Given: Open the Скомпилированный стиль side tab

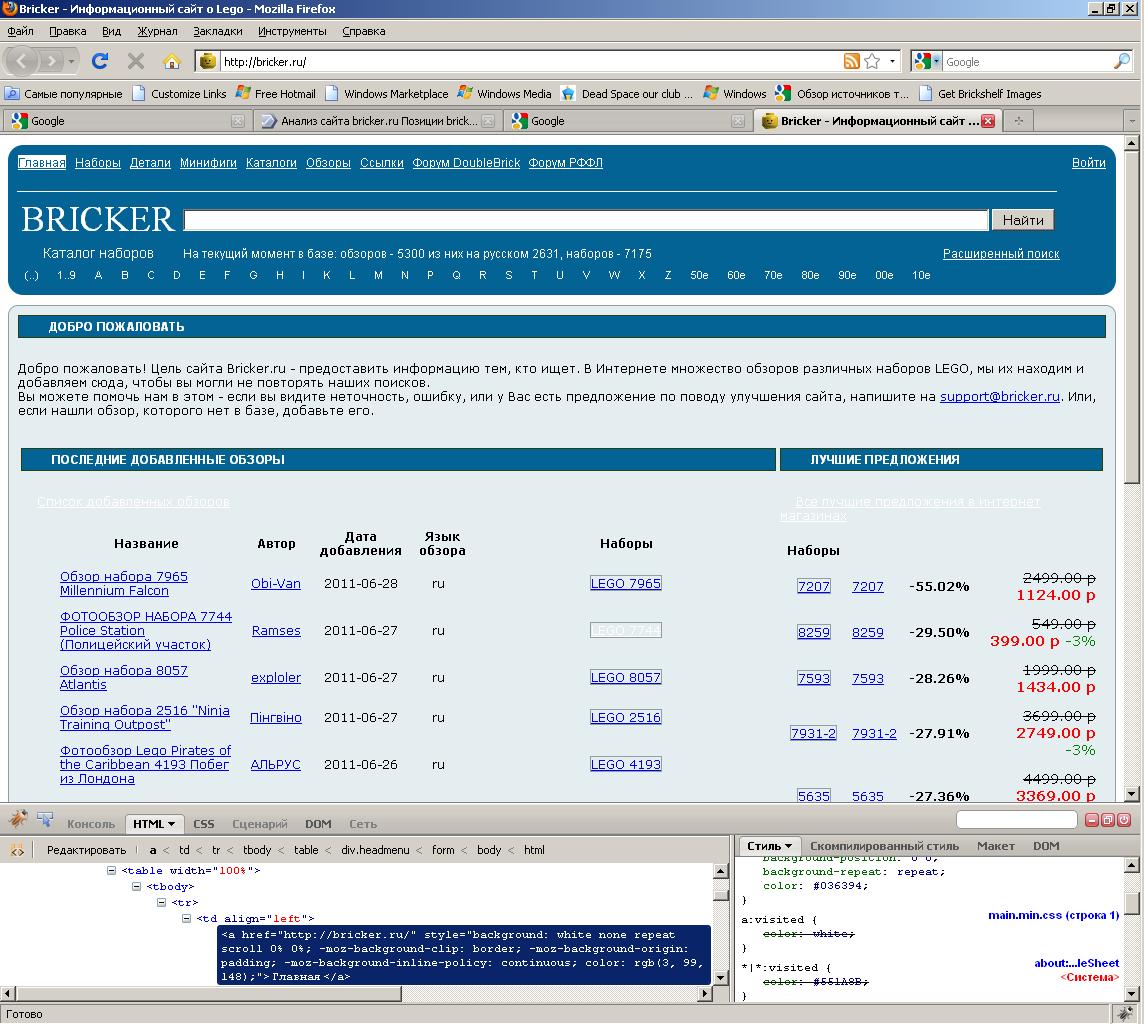Looking at the screenshot, I should [884, 846].
